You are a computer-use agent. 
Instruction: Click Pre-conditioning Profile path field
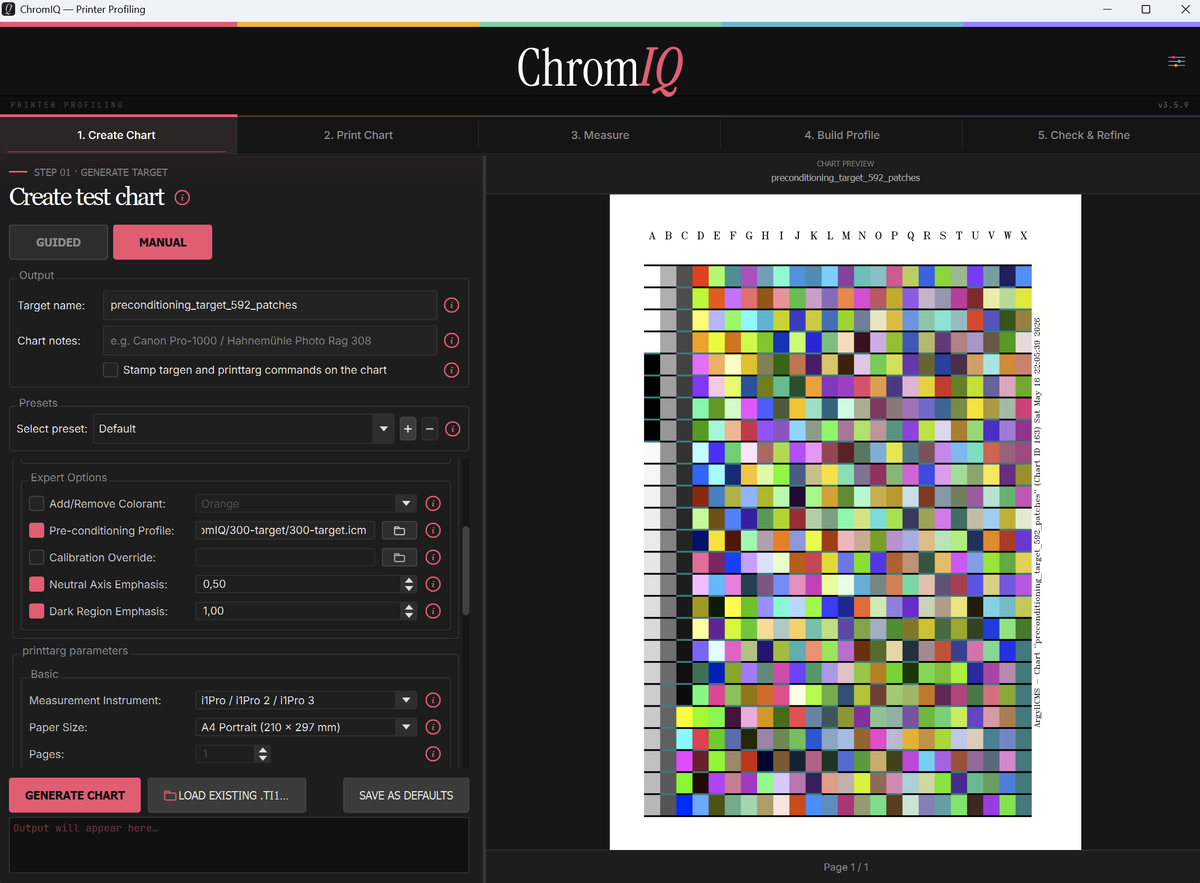[285, 531]
